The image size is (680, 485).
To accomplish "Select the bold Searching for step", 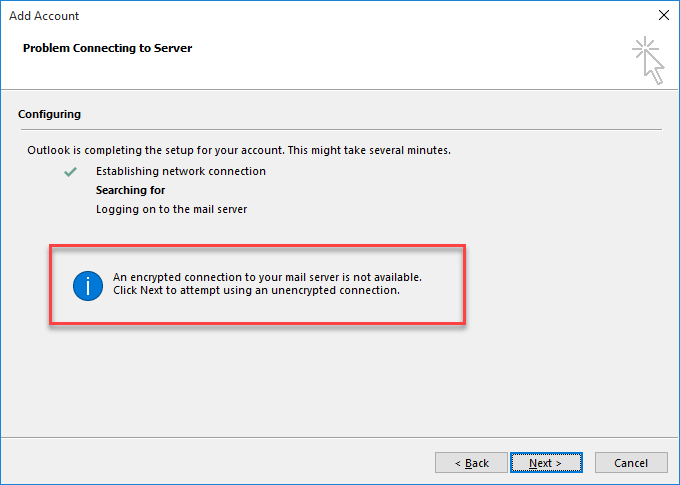I will (131, 190).
